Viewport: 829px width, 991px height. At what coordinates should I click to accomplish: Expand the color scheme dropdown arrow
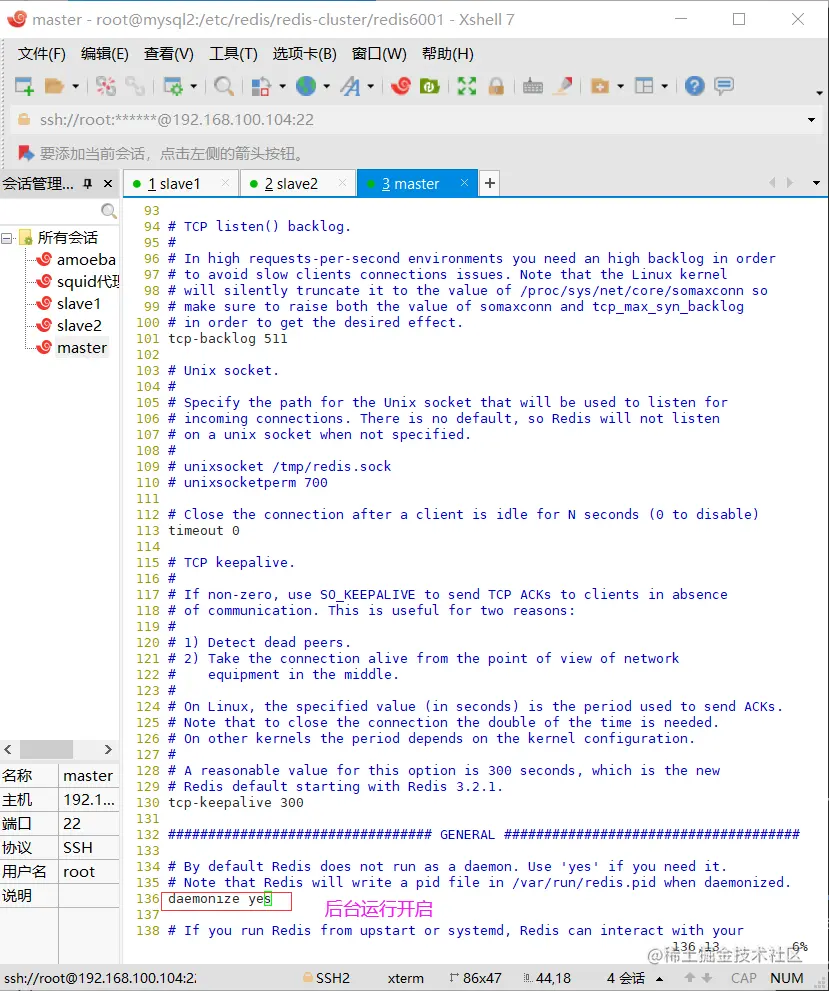coord(282,86)
